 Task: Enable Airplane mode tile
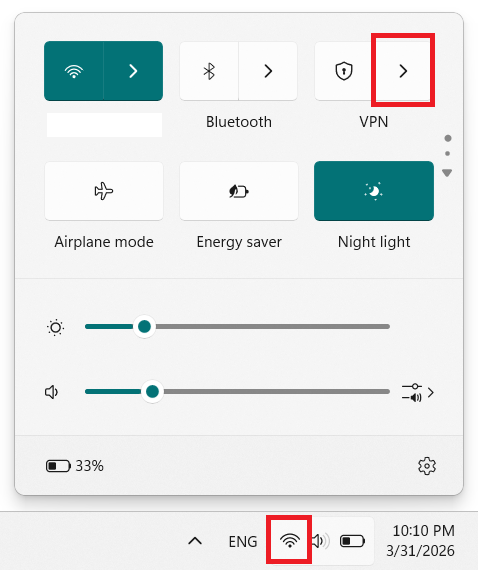104,191
